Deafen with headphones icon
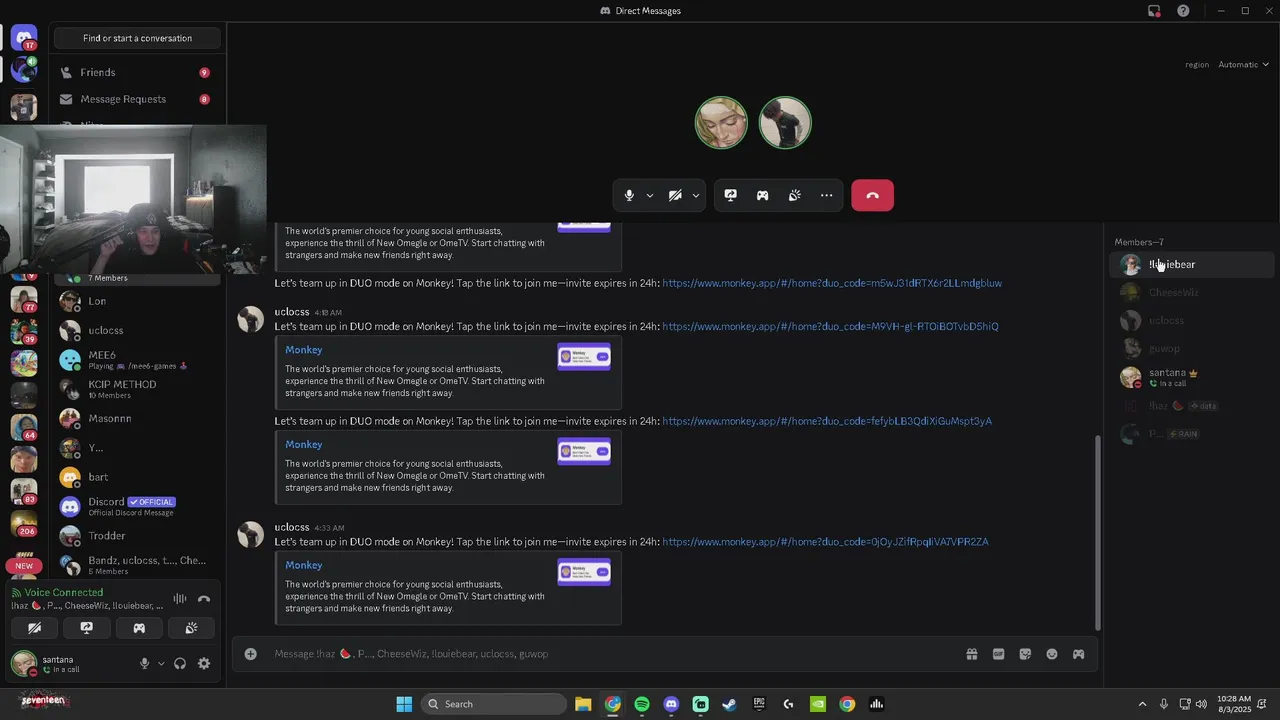This screenshot has width=1280, height=720. pyautogui.click(x=180, y=664)
